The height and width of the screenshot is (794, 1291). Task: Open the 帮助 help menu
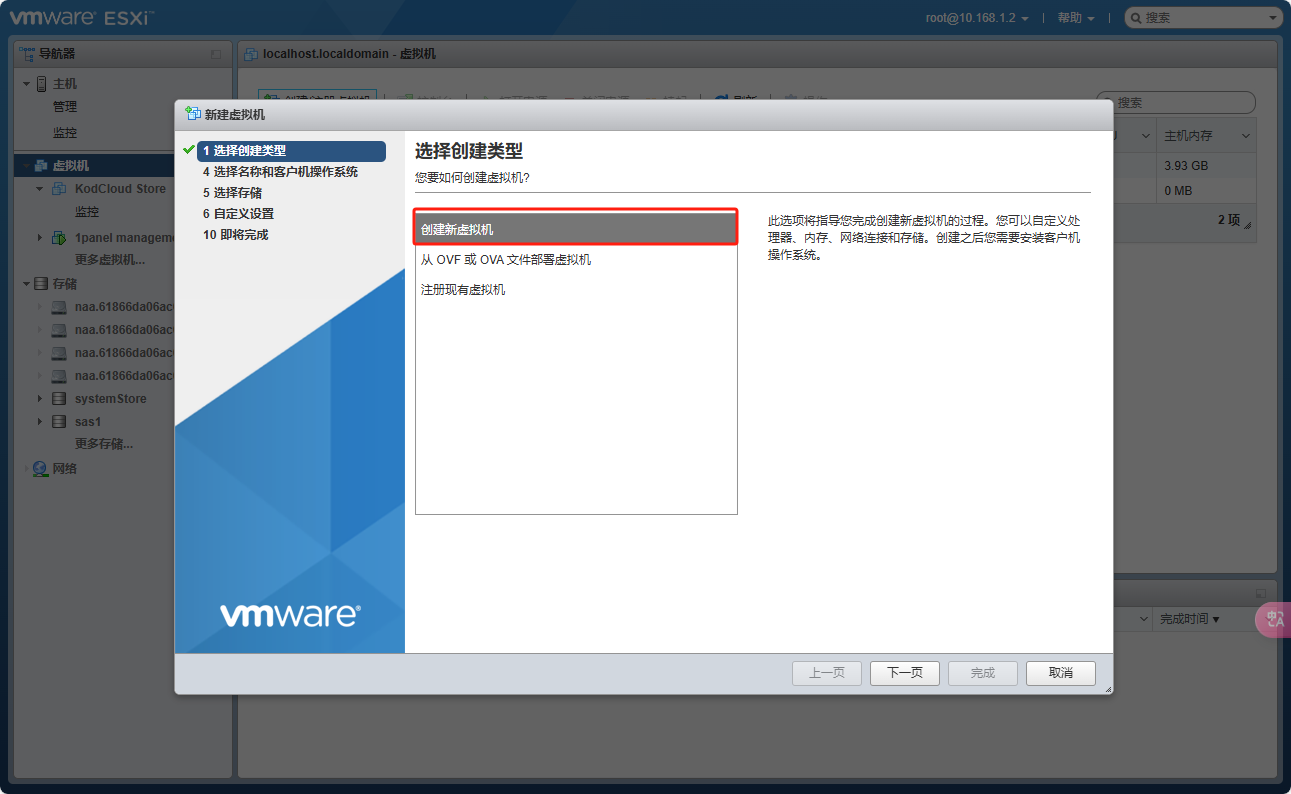click(1076, 18)
